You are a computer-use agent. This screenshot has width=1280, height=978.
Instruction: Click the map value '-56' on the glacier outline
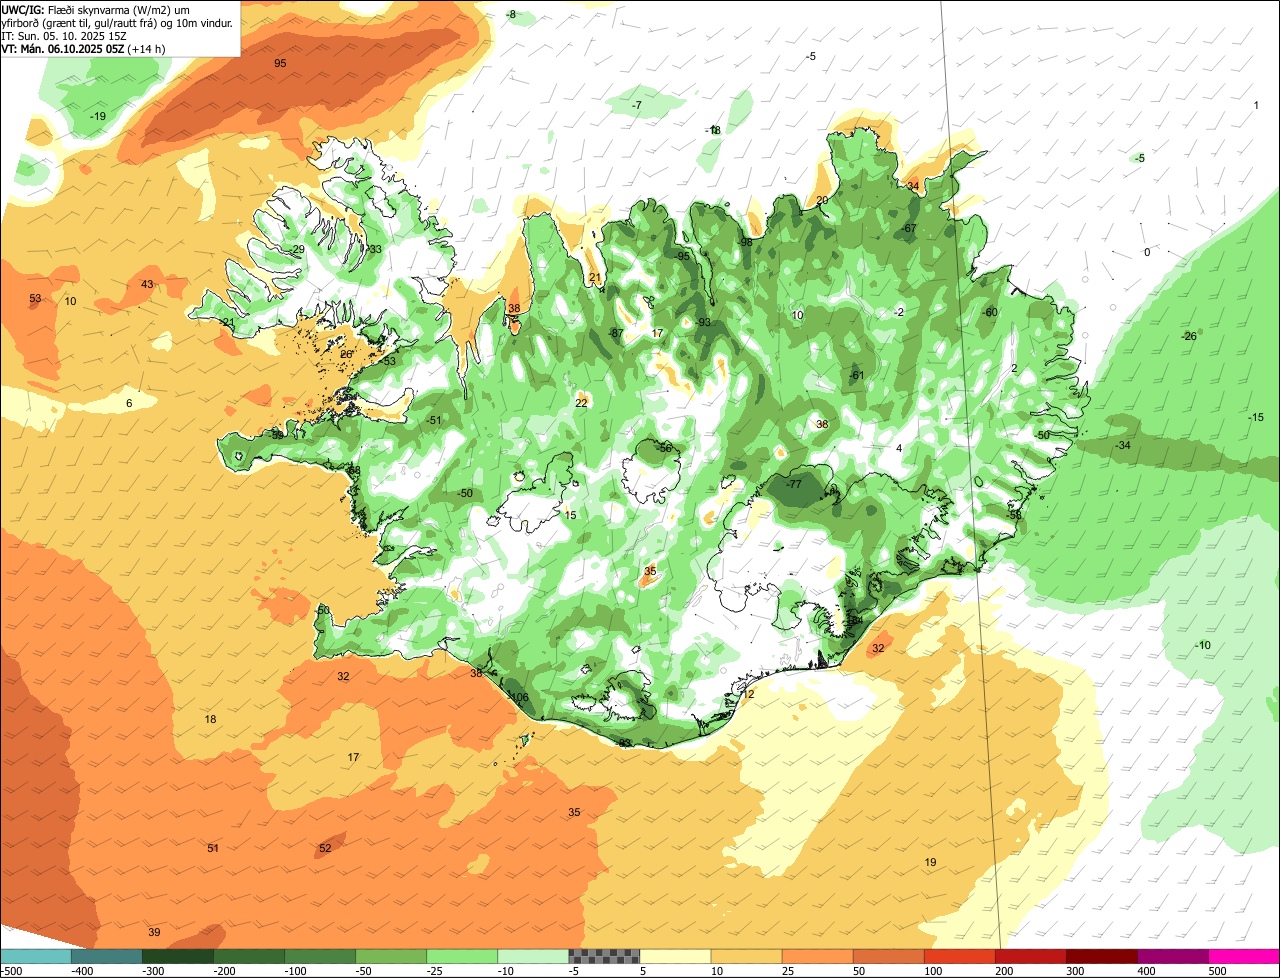coord(664,448)
